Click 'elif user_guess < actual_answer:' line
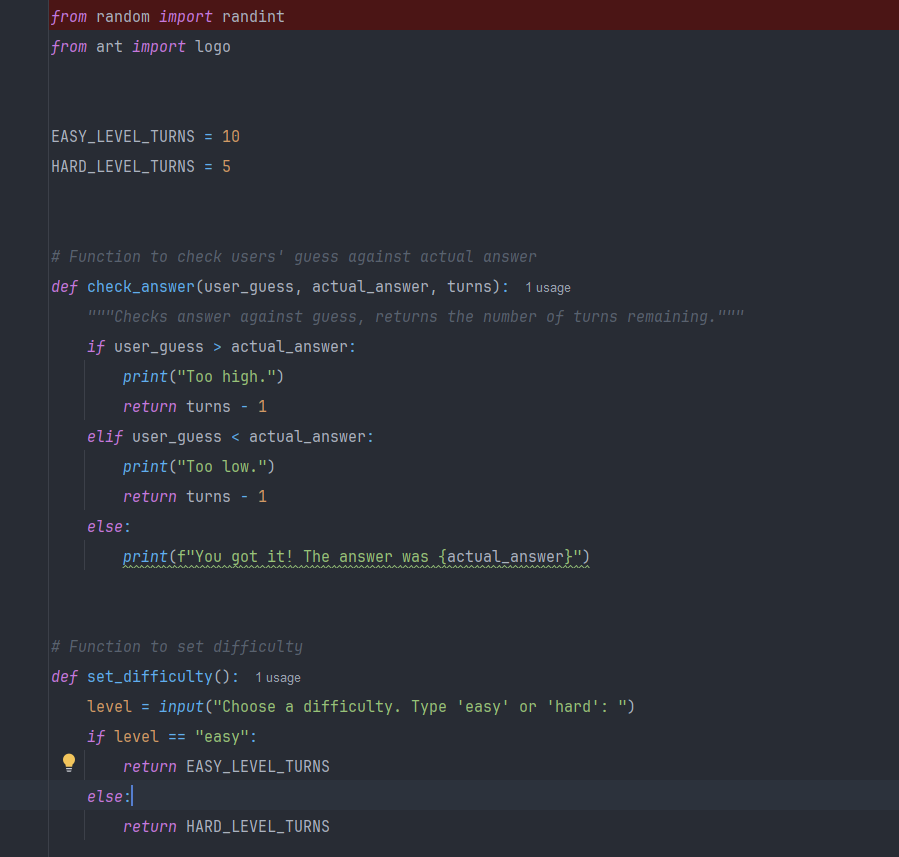The height and width of the screenshot is (857, 899). click(x=230, y=437)
